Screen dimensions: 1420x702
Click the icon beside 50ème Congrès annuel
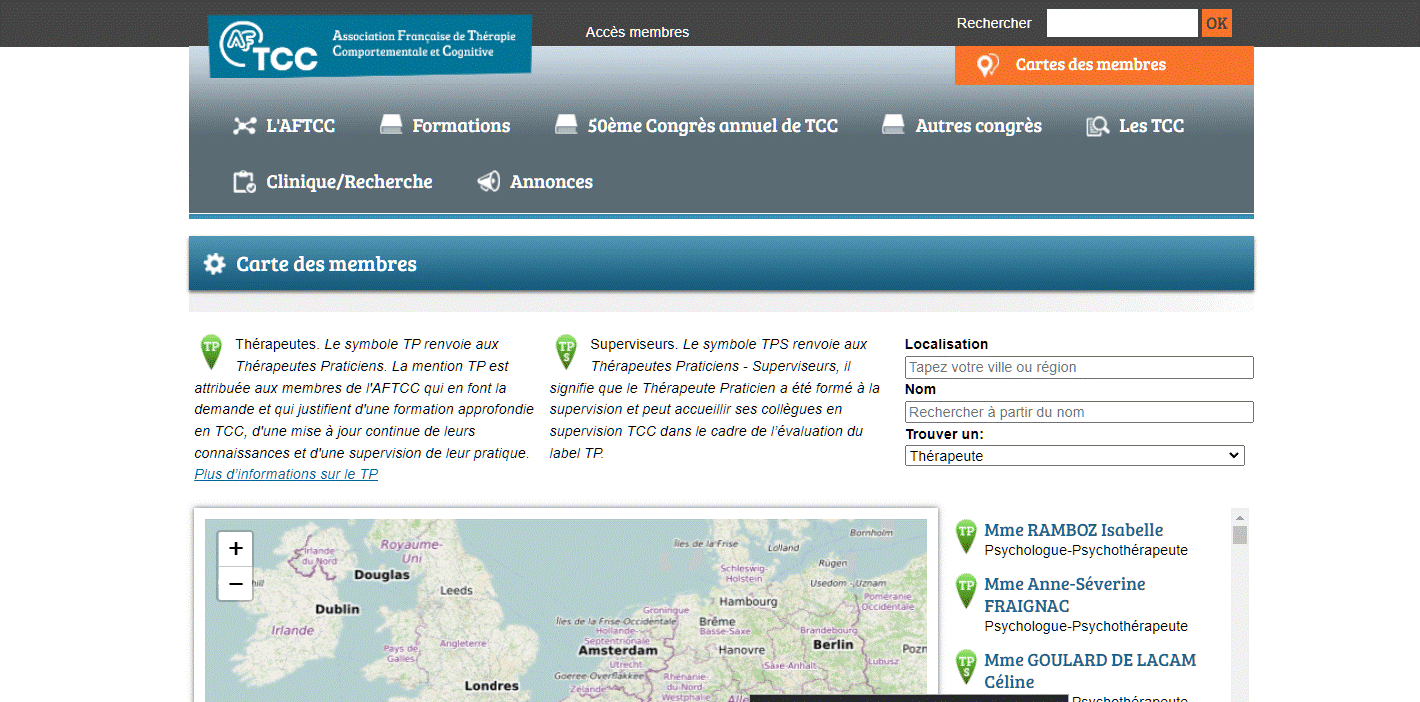coord(566,125)
